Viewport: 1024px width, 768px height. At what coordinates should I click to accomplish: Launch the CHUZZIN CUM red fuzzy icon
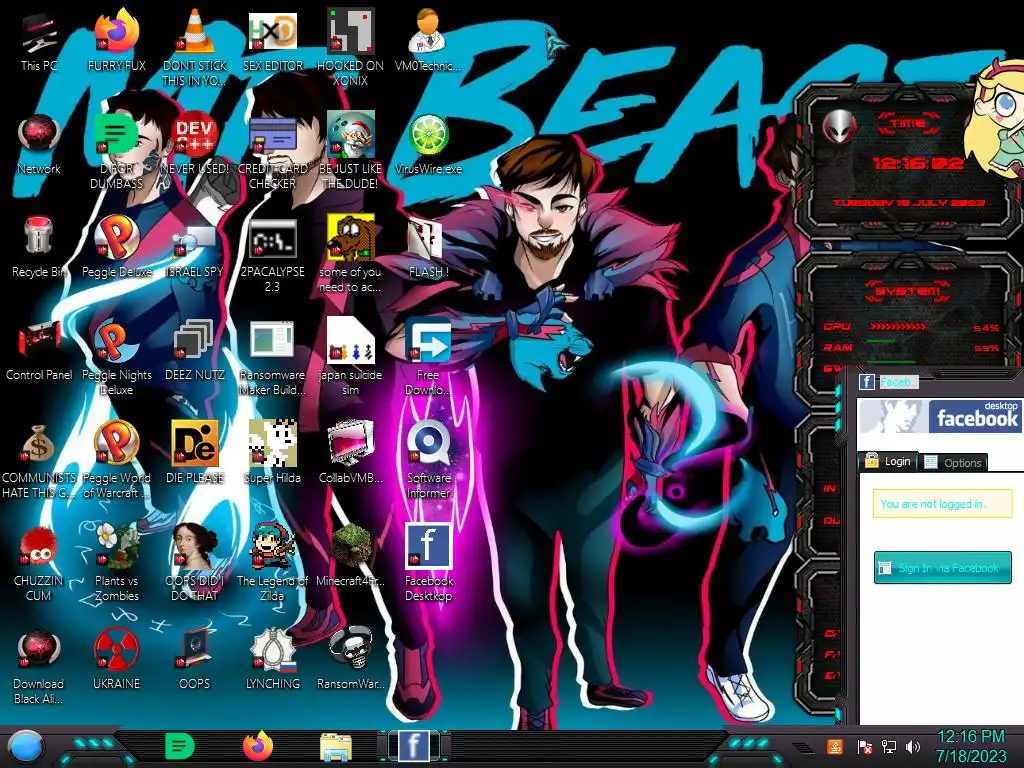pos(38,546)
